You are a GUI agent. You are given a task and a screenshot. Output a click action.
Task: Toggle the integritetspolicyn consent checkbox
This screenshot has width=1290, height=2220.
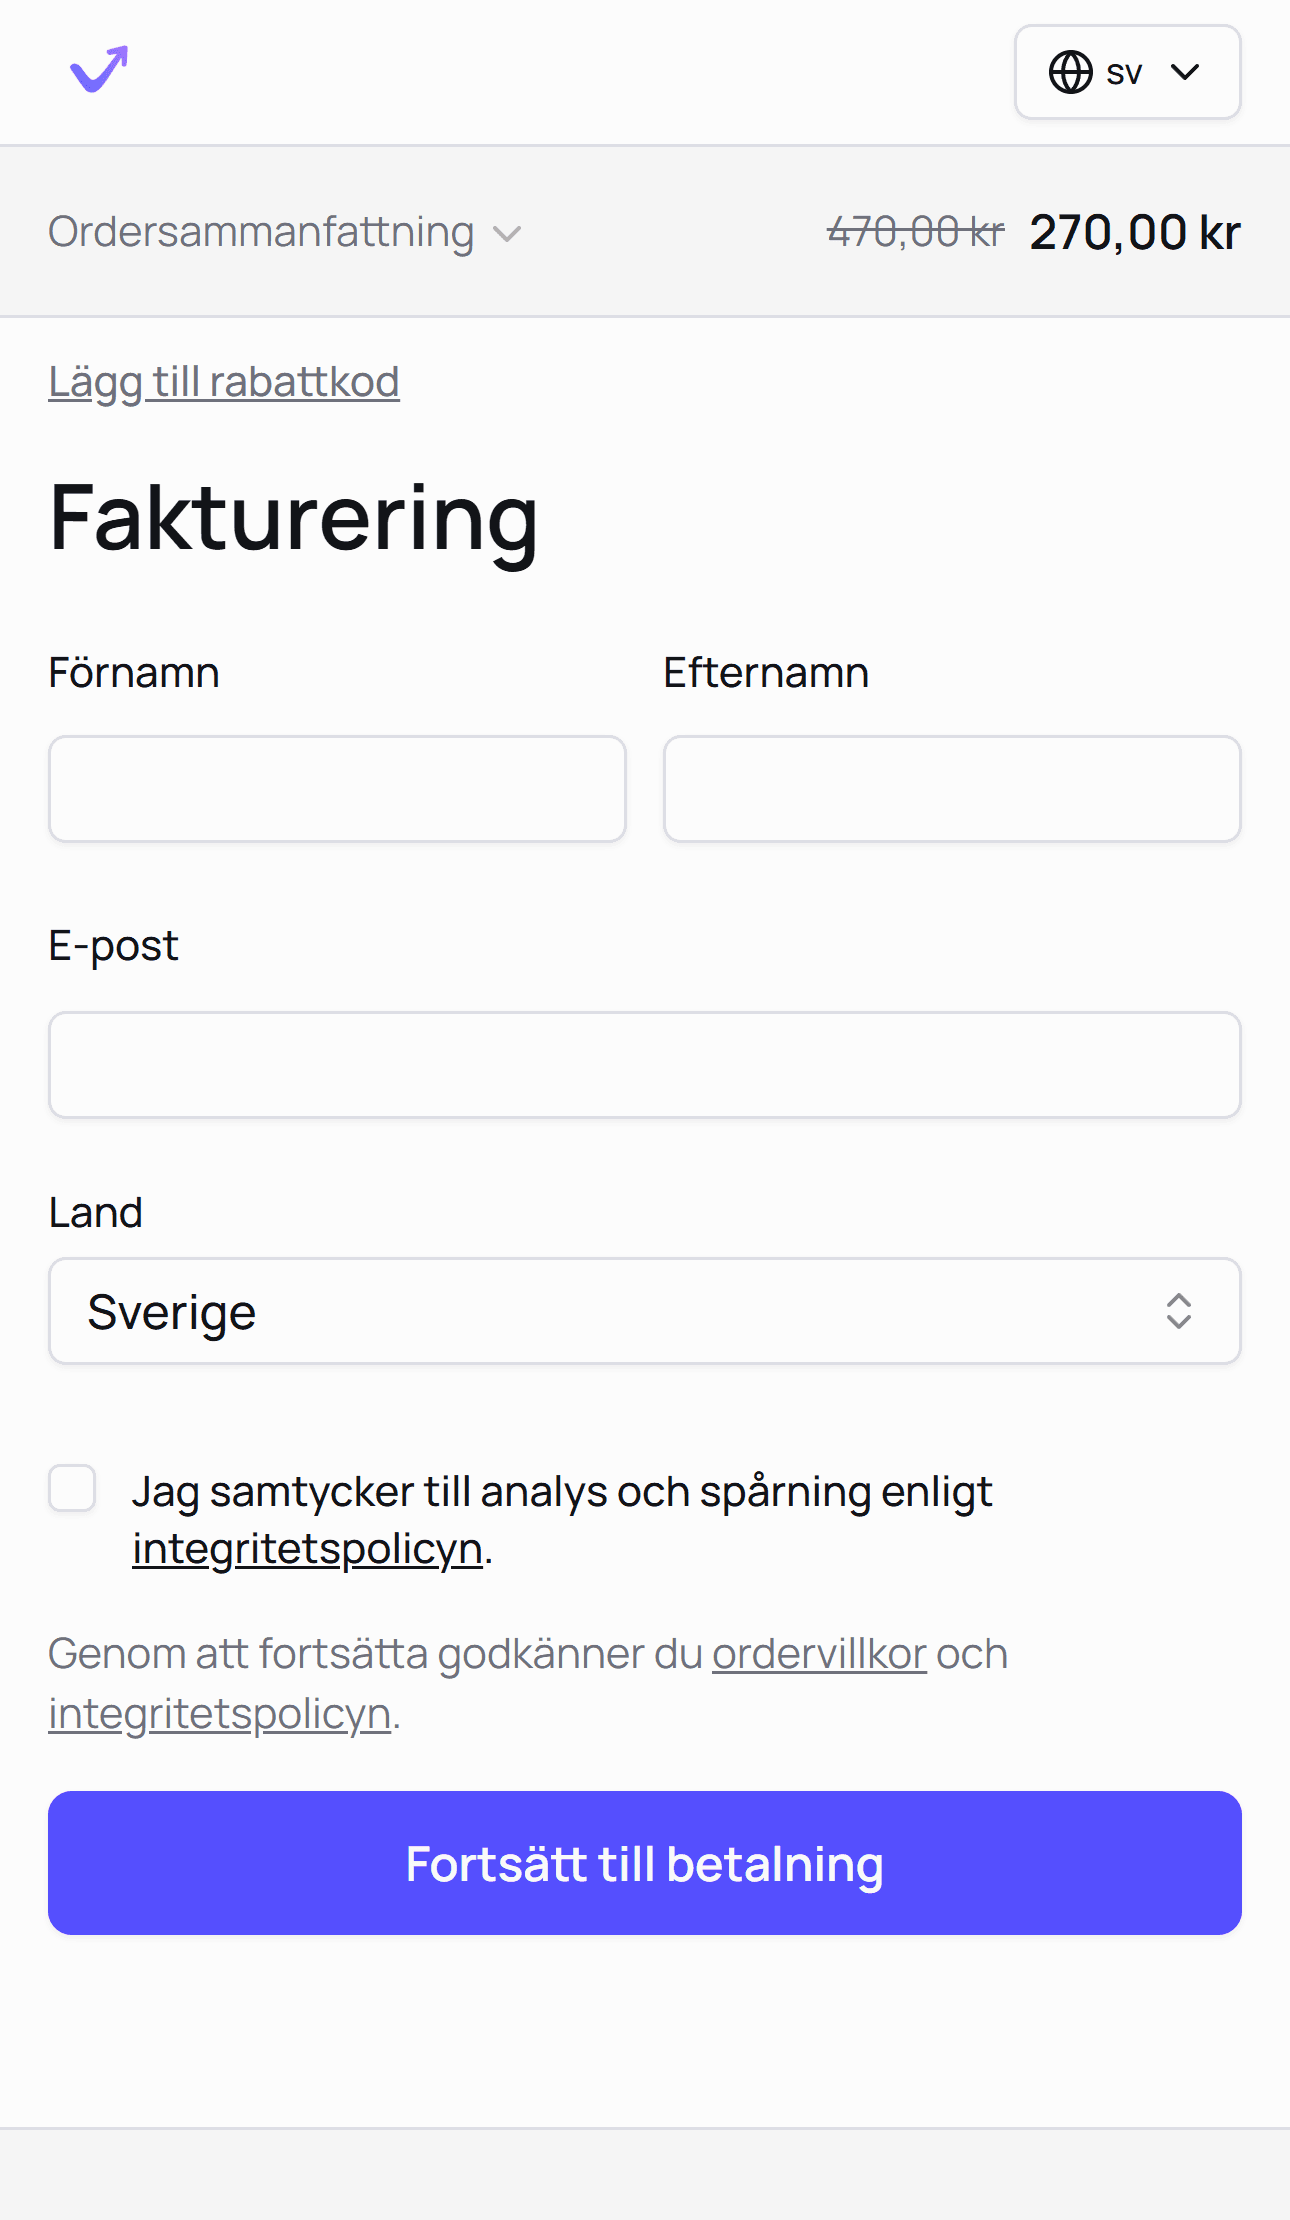pyautogui.click(x=72, y=1491)
